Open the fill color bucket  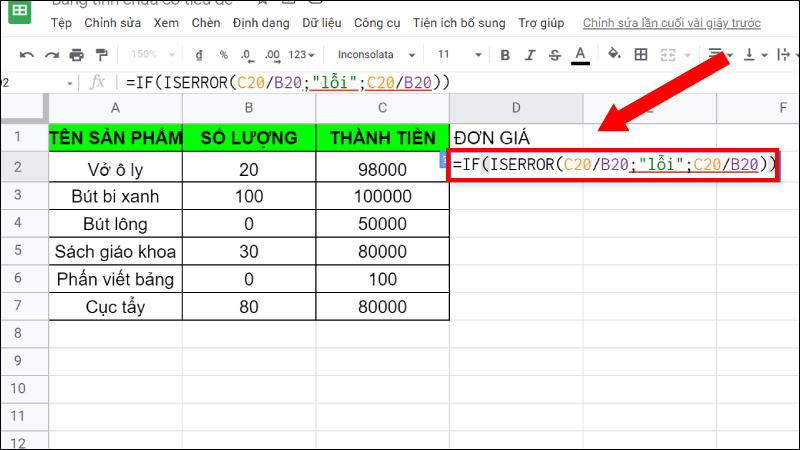617,55
